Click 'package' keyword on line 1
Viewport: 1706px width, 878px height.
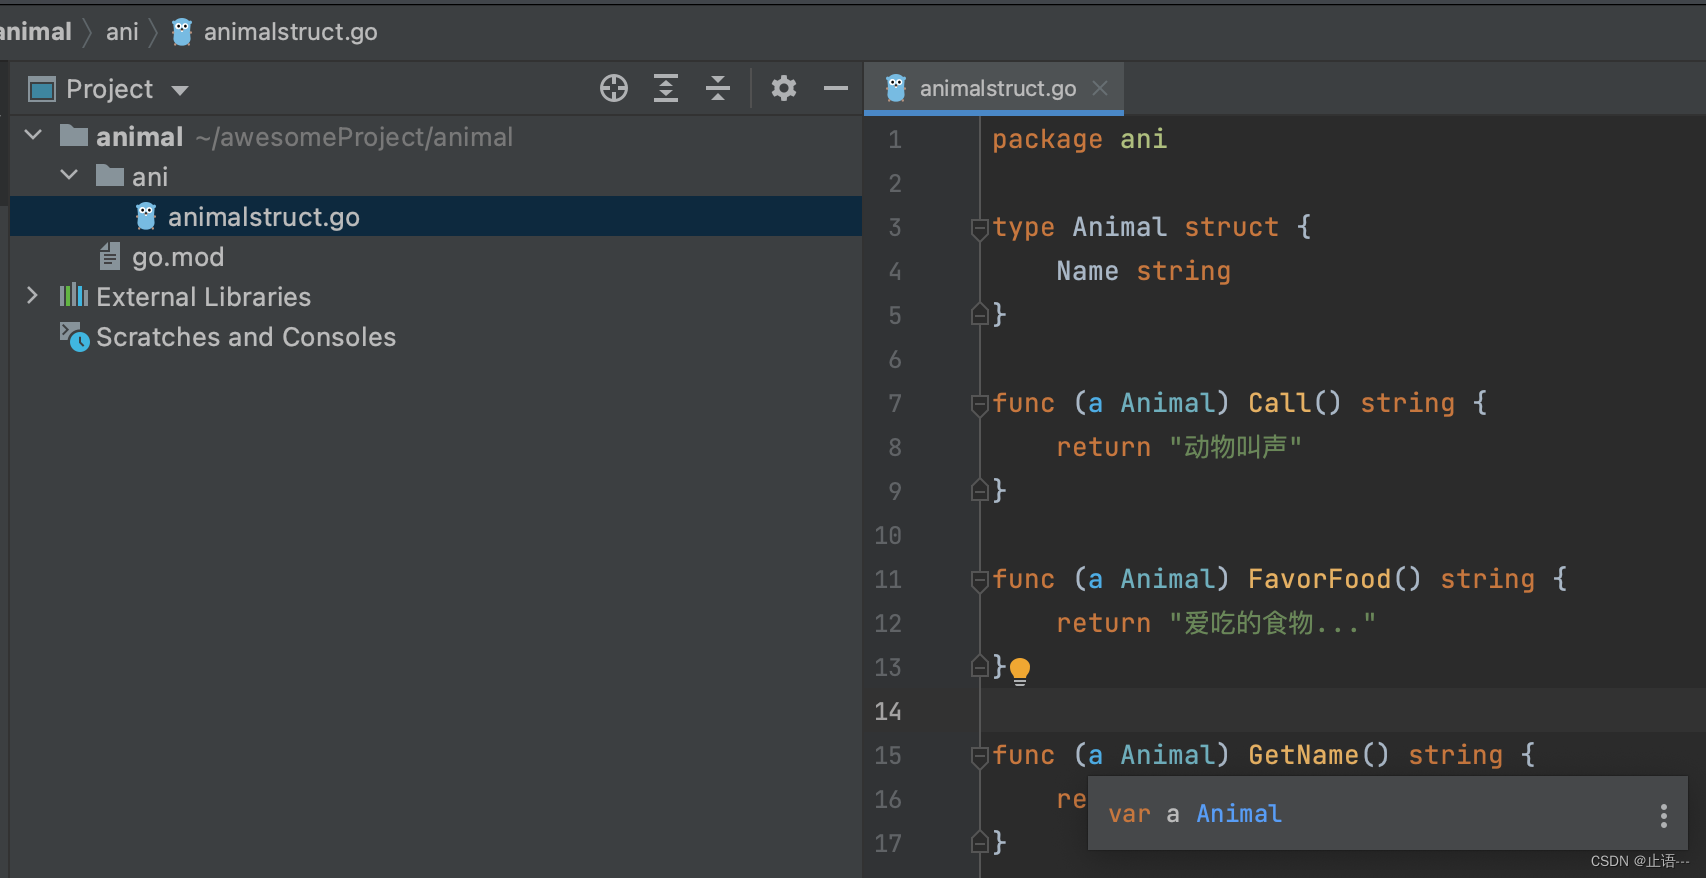tap(1047, 140)
